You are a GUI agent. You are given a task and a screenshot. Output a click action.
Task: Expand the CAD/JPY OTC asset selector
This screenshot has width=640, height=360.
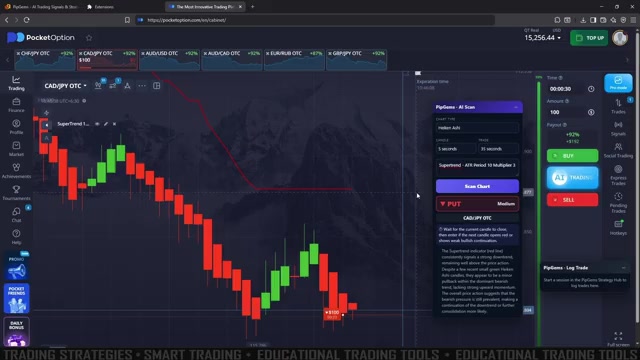pos(65,86)
